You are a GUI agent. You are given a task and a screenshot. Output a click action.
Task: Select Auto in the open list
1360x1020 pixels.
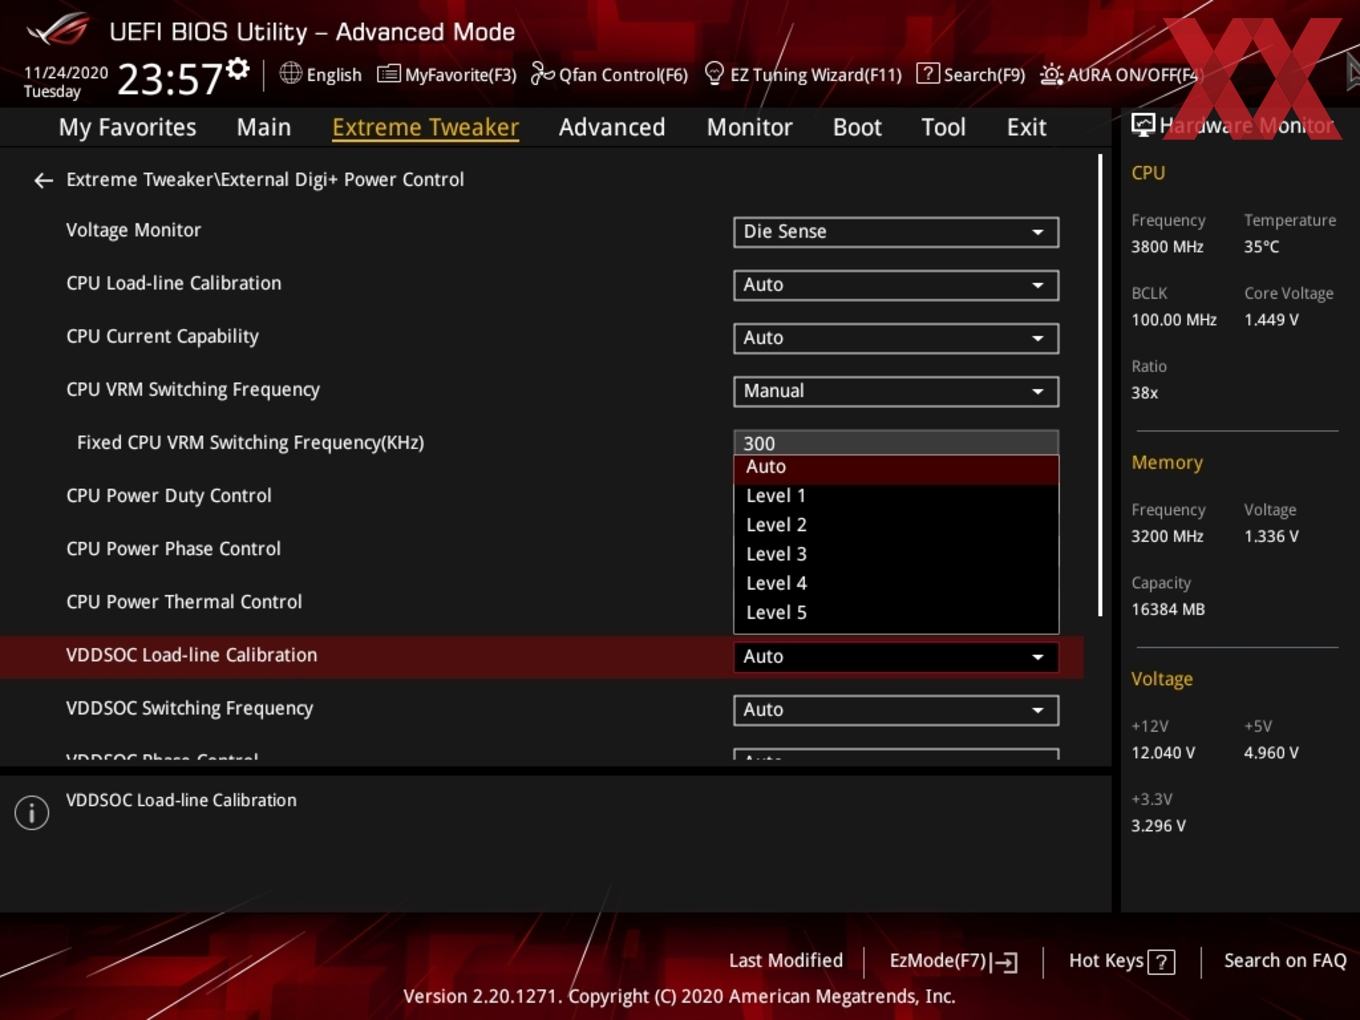pos(896,467)
